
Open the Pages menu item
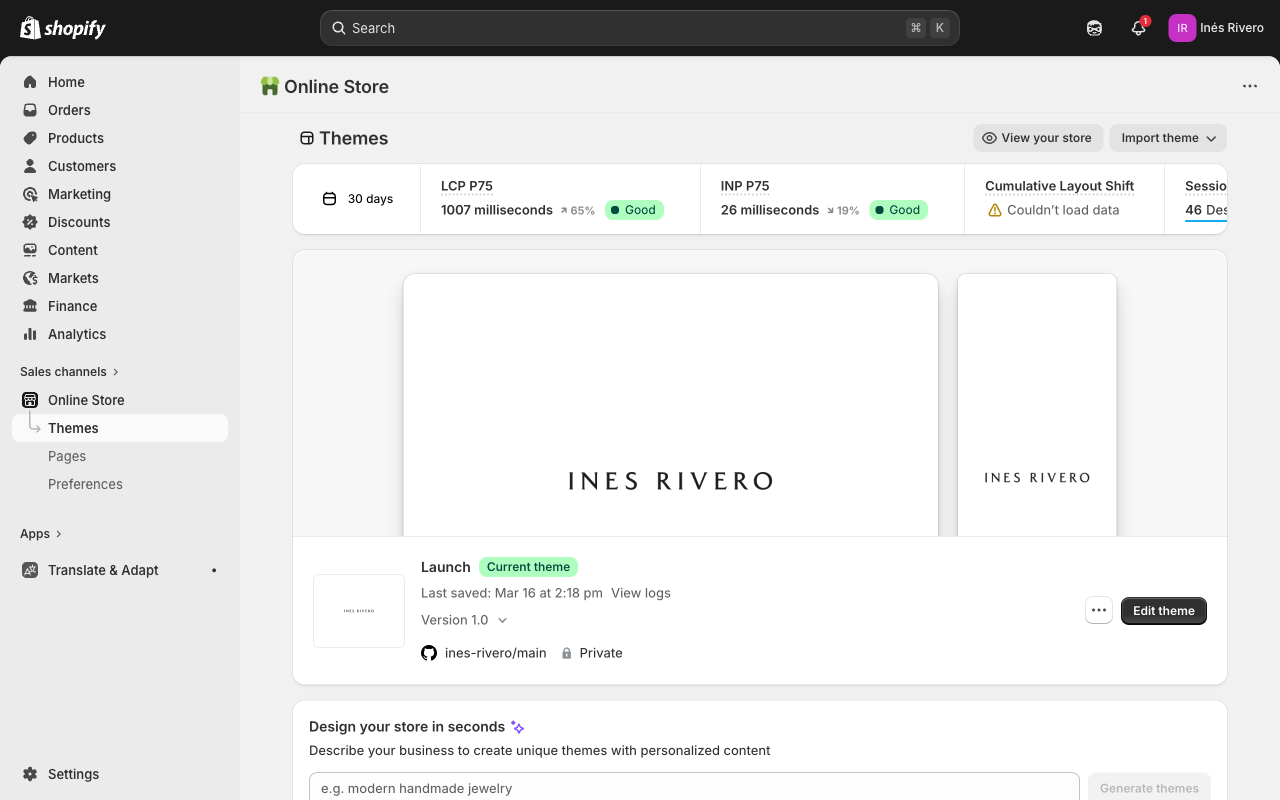pyautogui.click(x=67, y=456)
